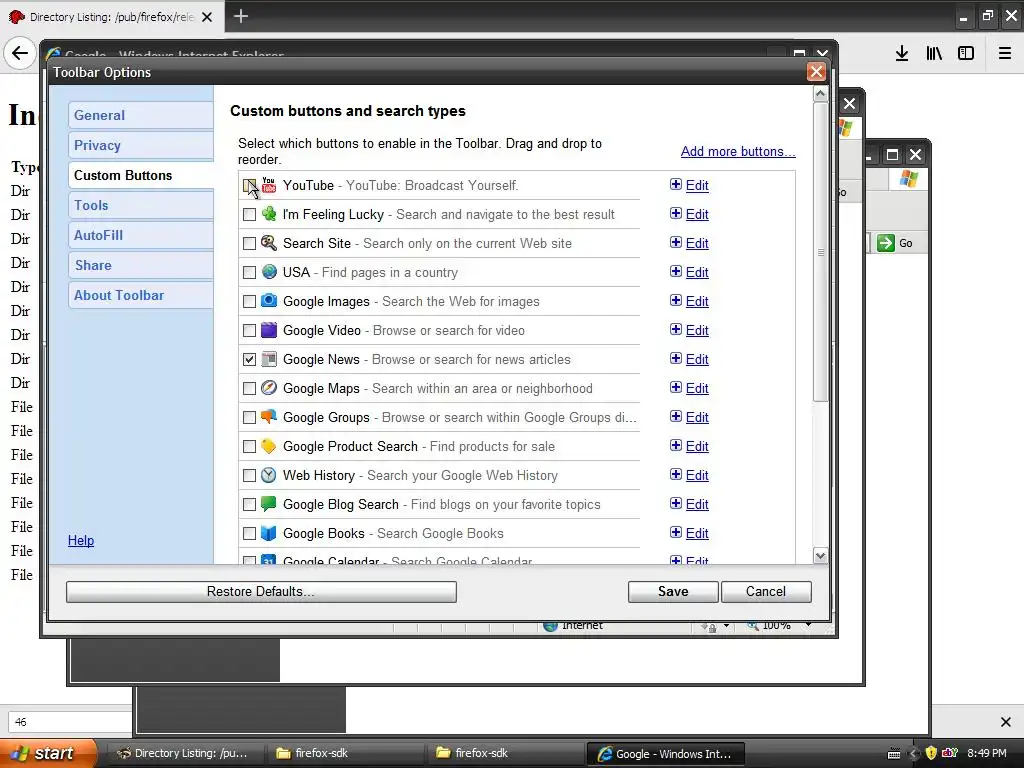Viewport: 1024px width, 768px height.
Task: Click the tray keyboard icon
Action: click(x=894, y=754)
